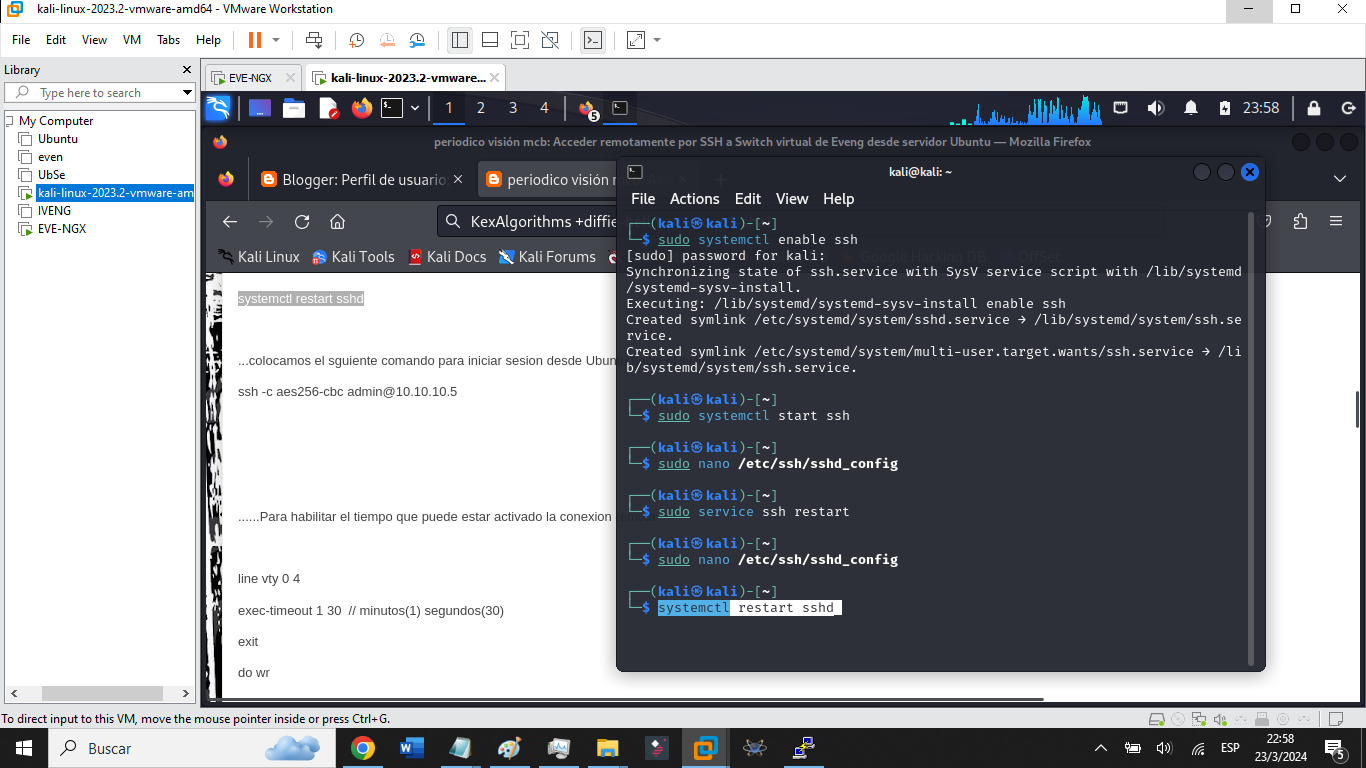Screen dimensions: 1366x768
Task: Click the Kali log out icon
Action: (x=1348, y=108)
